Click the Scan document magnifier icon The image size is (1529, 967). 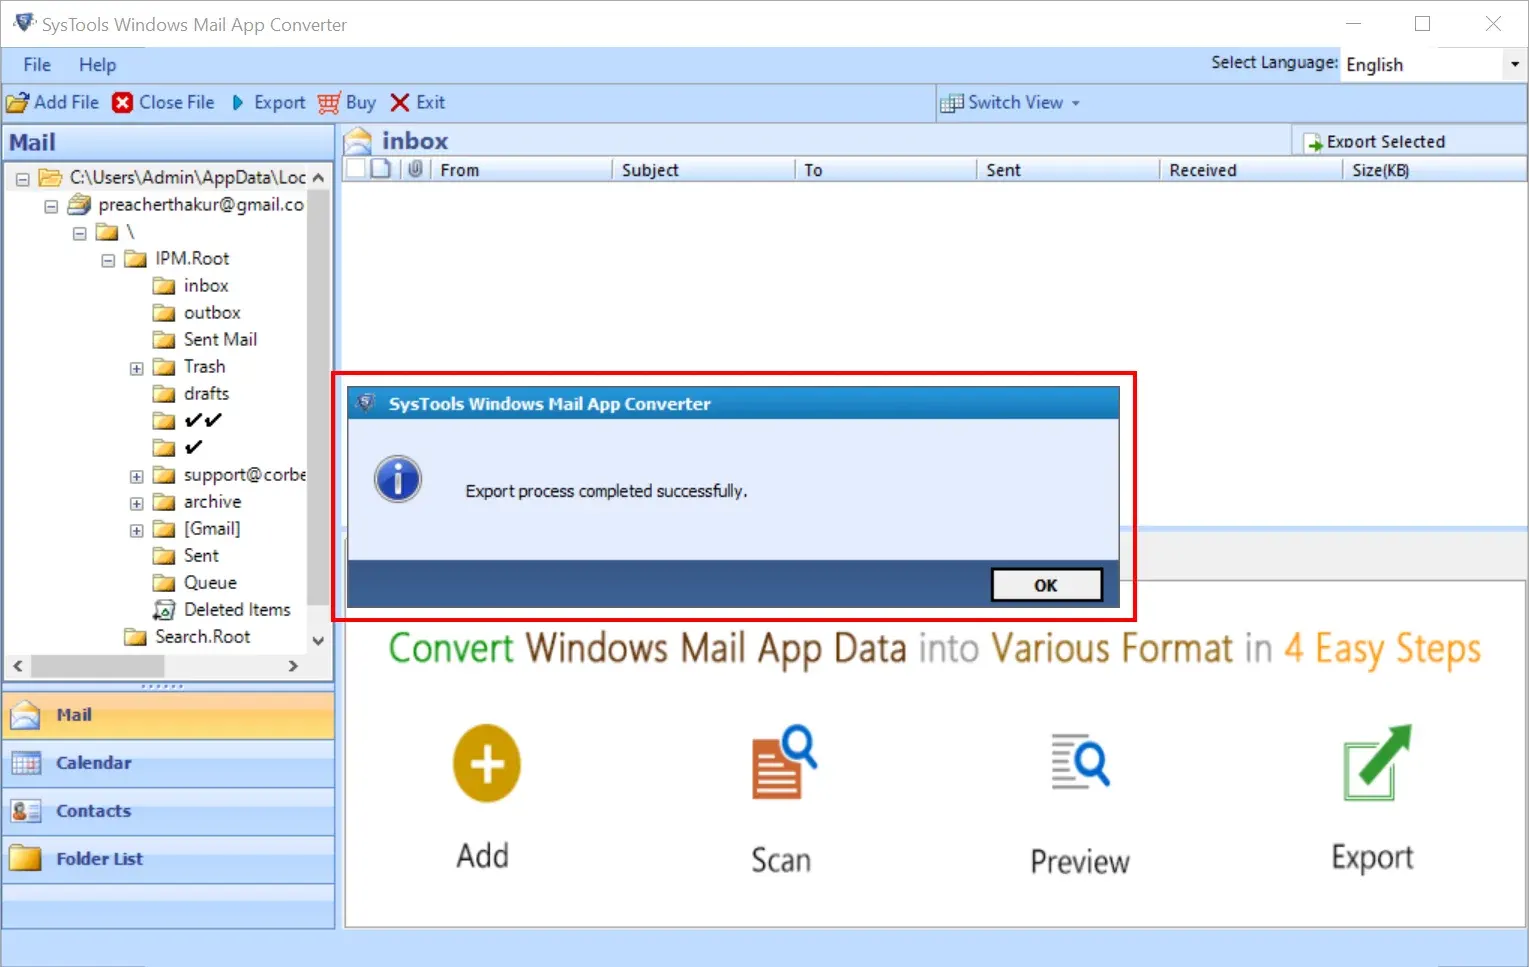[x=784, y=762]
